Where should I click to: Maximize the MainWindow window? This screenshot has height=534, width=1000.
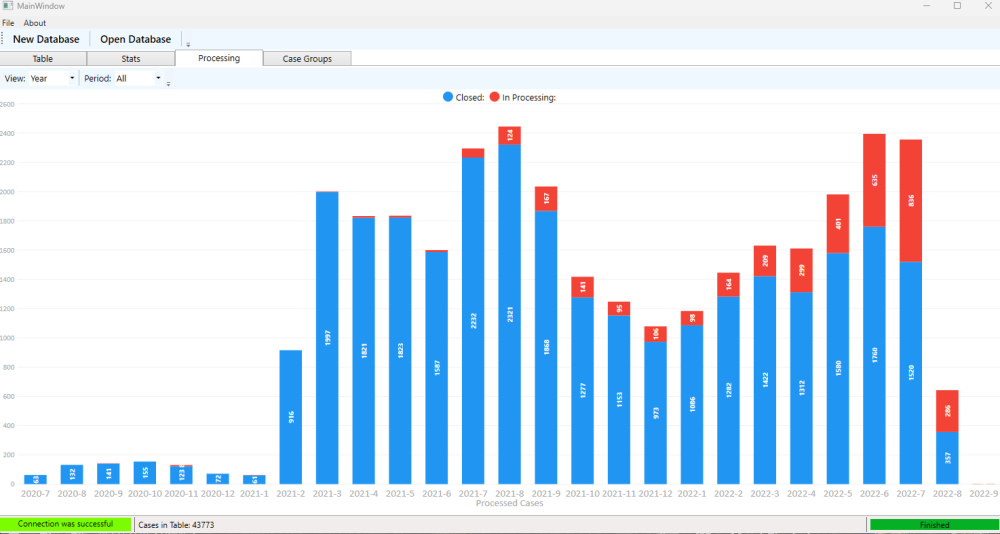click(x=957, y=6)
